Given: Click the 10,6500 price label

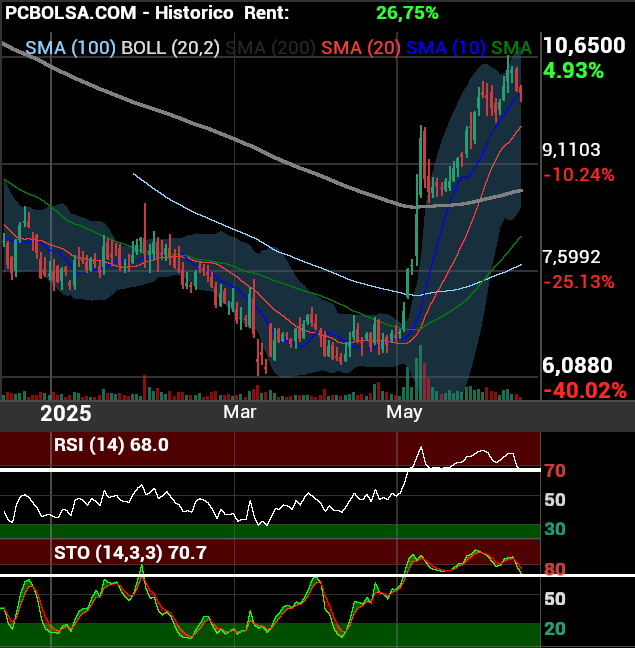Looking at the screenshot, I should point(584,45).
